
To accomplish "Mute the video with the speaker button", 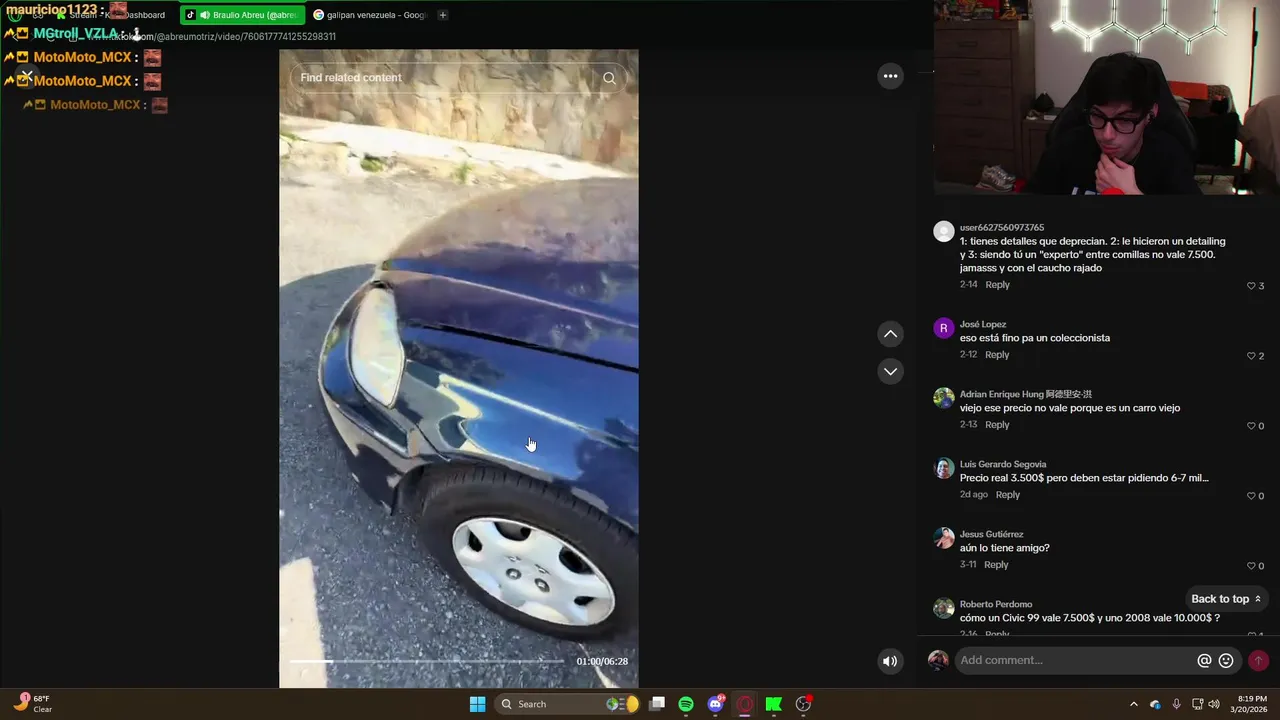I will 889,661.
